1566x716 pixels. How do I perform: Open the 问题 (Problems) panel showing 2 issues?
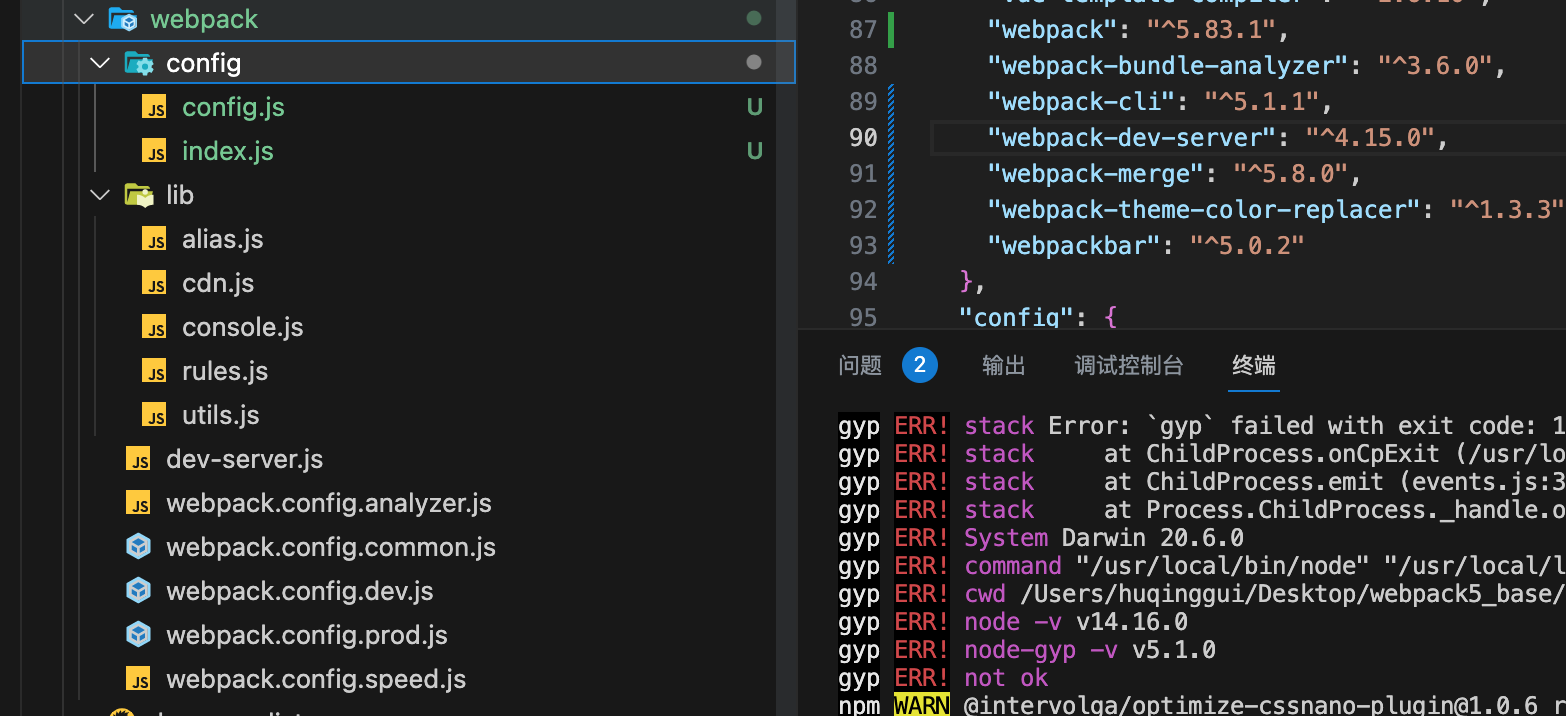(x=860, y=365)
